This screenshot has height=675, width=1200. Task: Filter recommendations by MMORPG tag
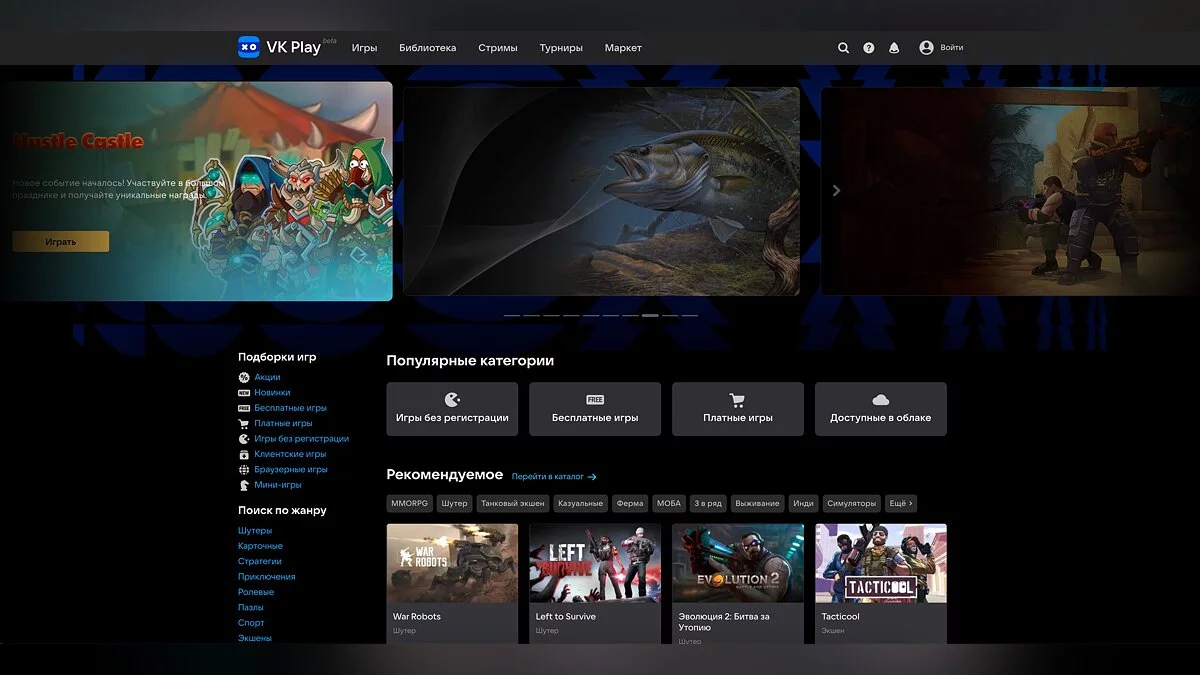[409, 504]
